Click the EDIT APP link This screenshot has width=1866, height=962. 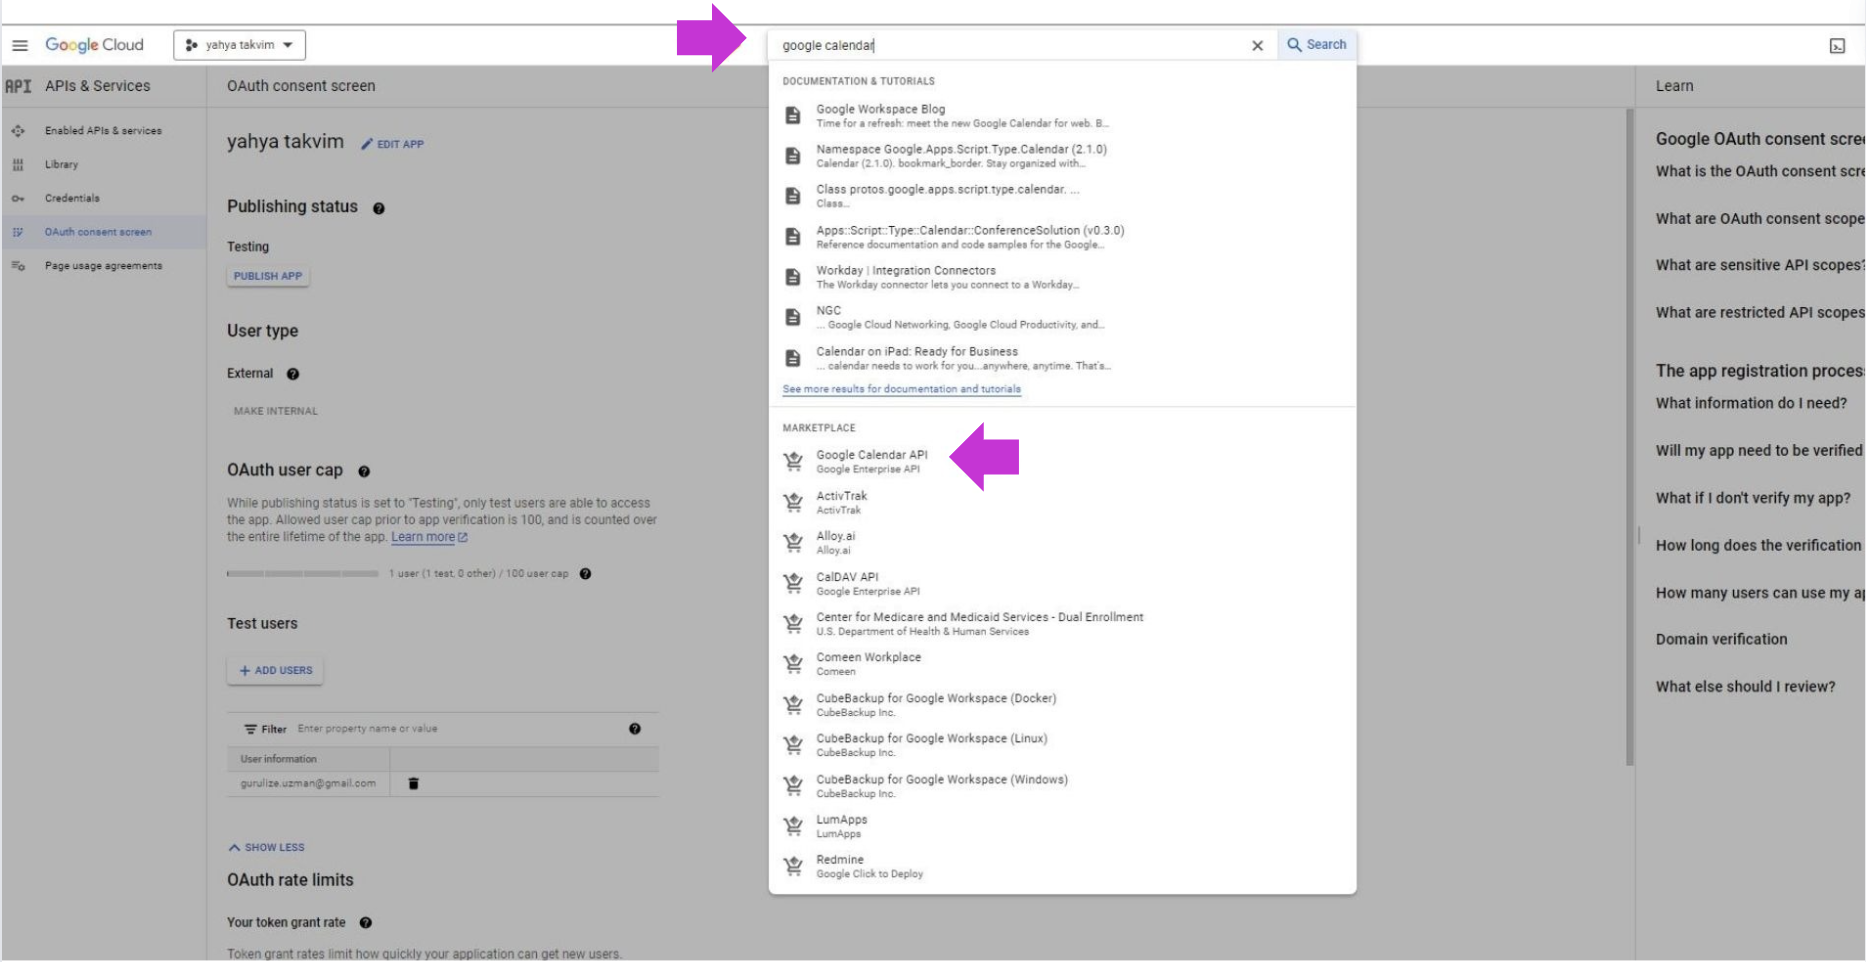click(x=392, y=144)
